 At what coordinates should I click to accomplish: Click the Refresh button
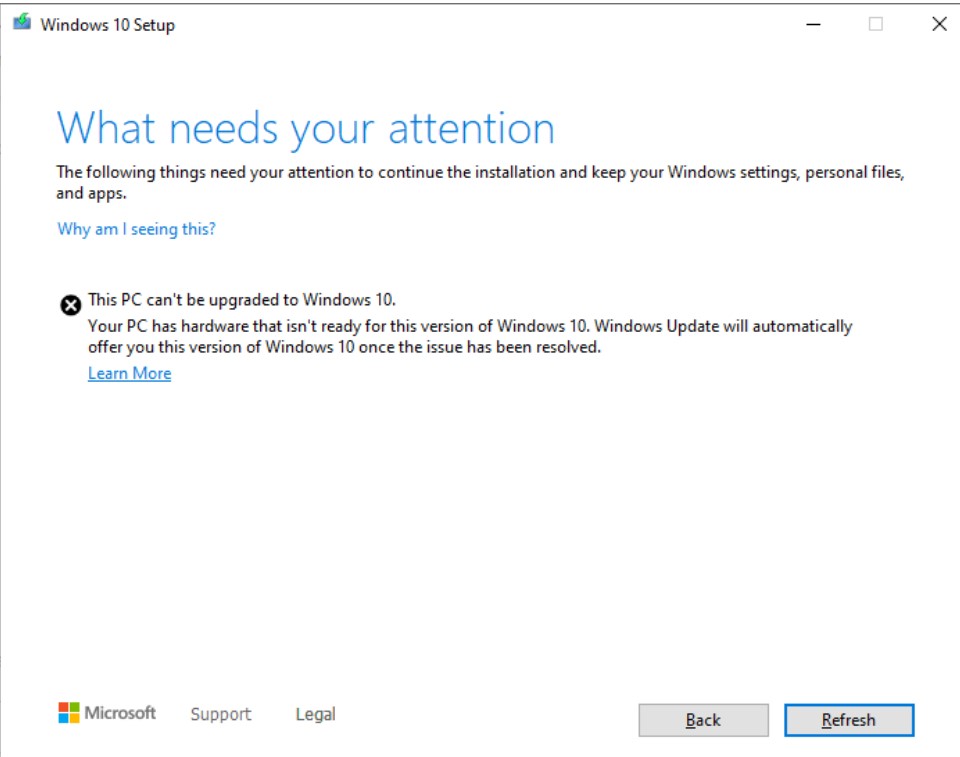pos(849,720)
